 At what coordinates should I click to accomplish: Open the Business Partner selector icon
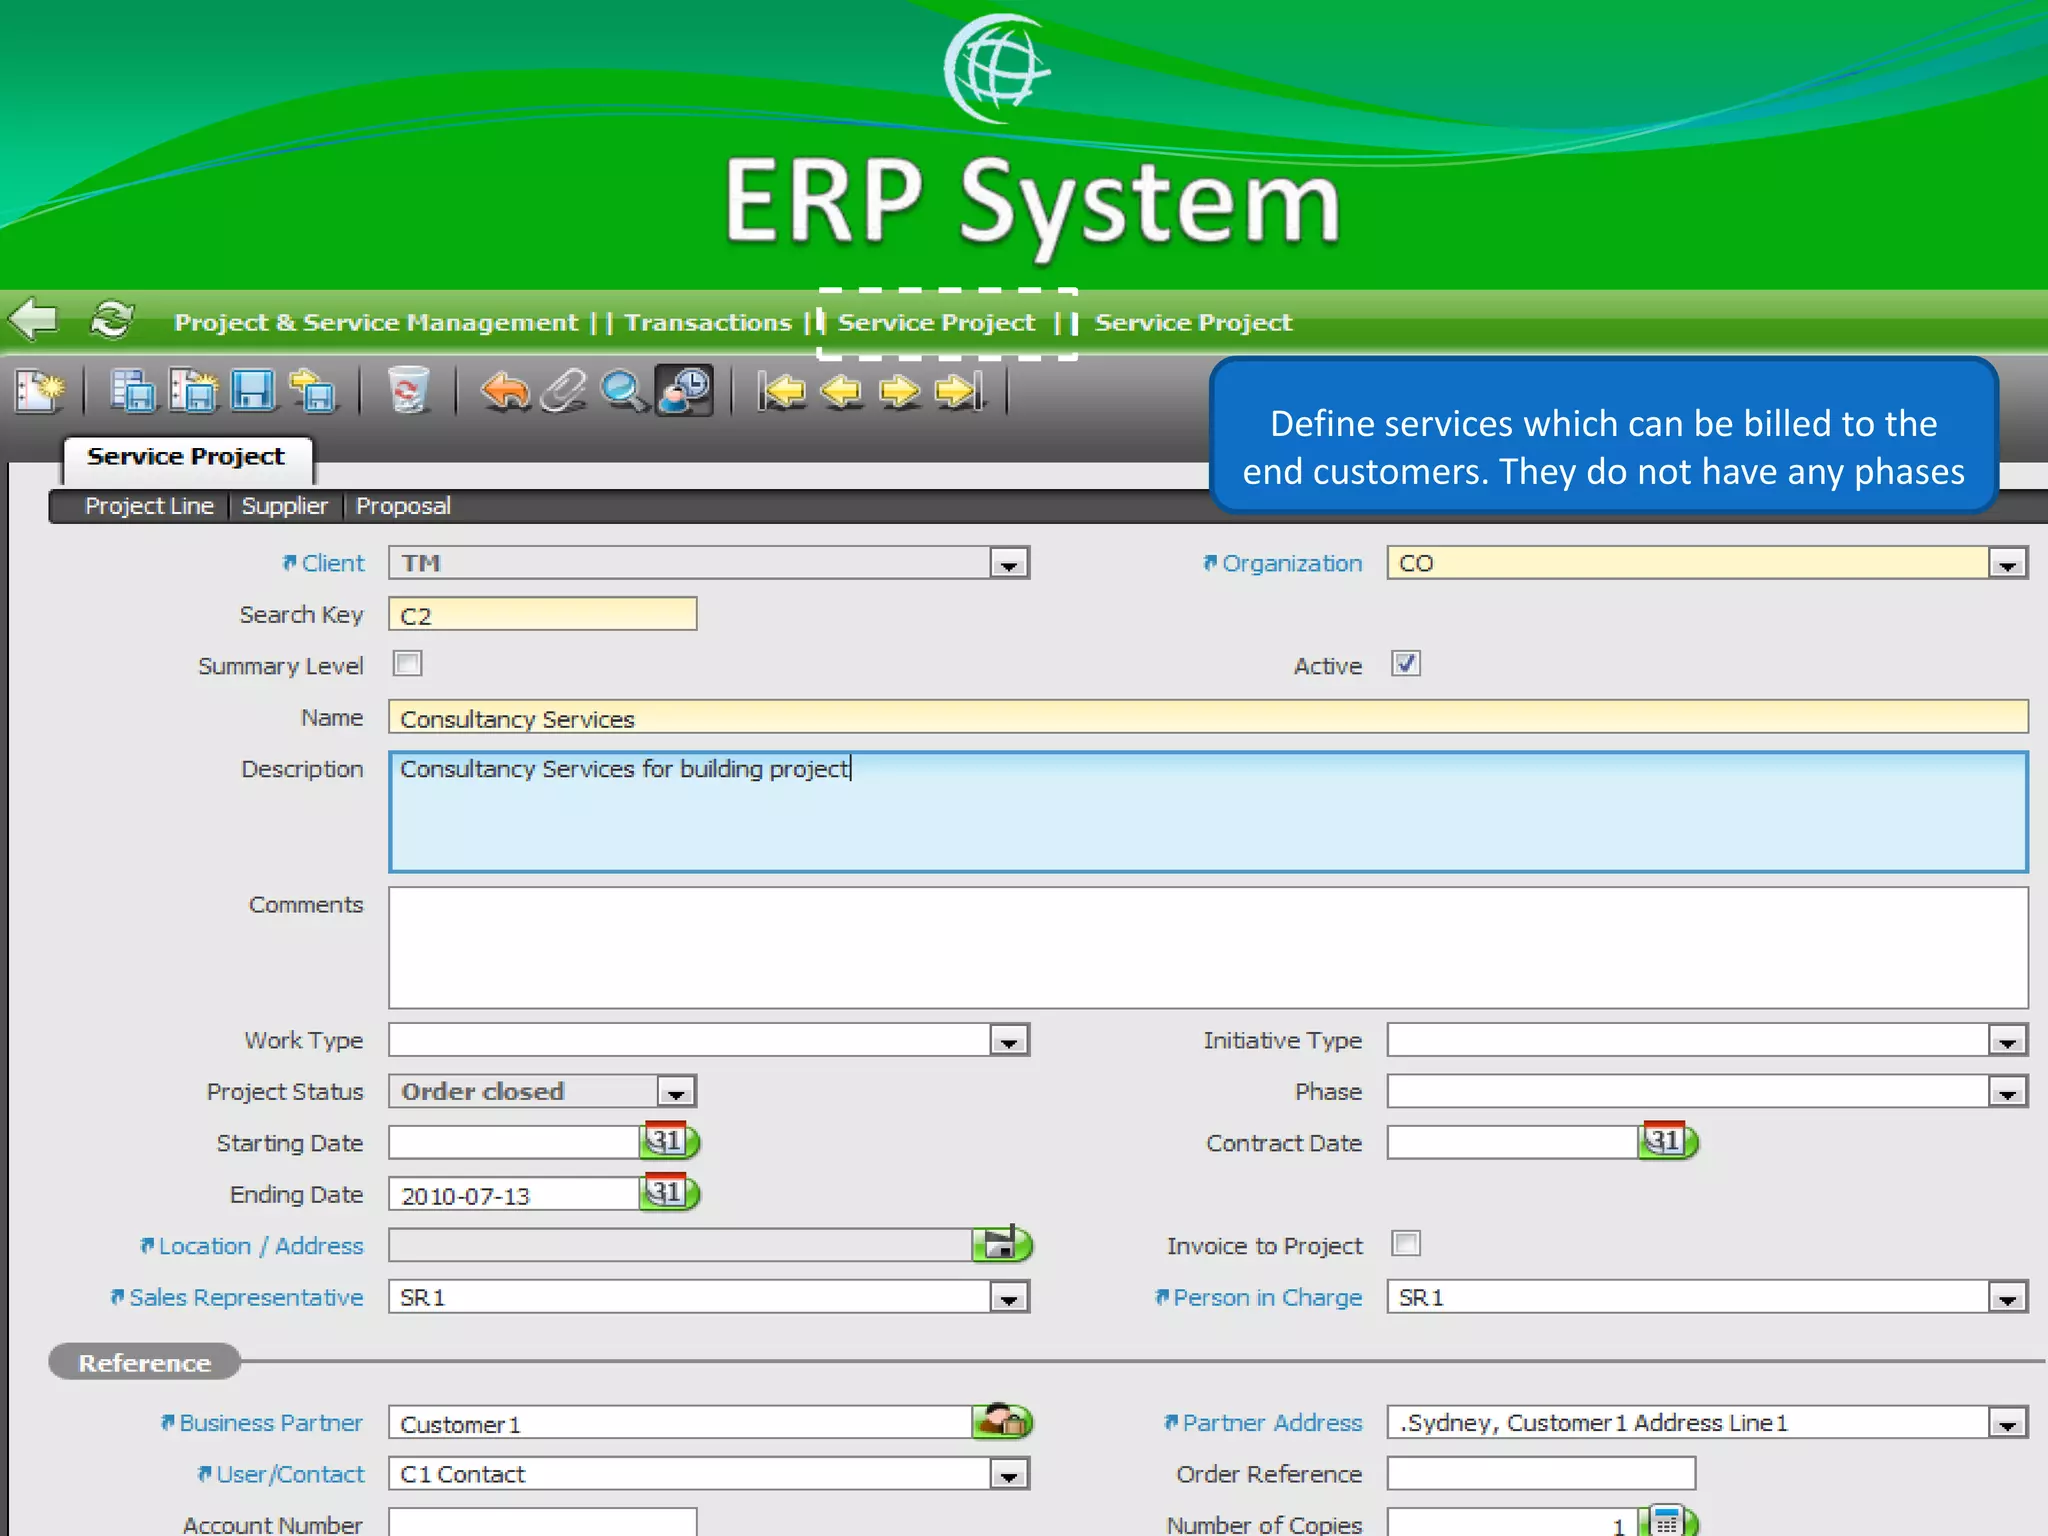pos(1002,1422)
